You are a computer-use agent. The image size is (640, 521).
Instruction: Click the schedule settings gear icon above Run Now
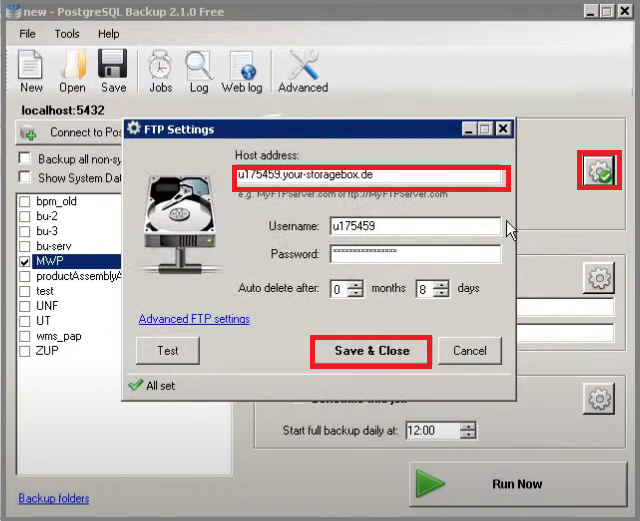click(x=599, y=399)
